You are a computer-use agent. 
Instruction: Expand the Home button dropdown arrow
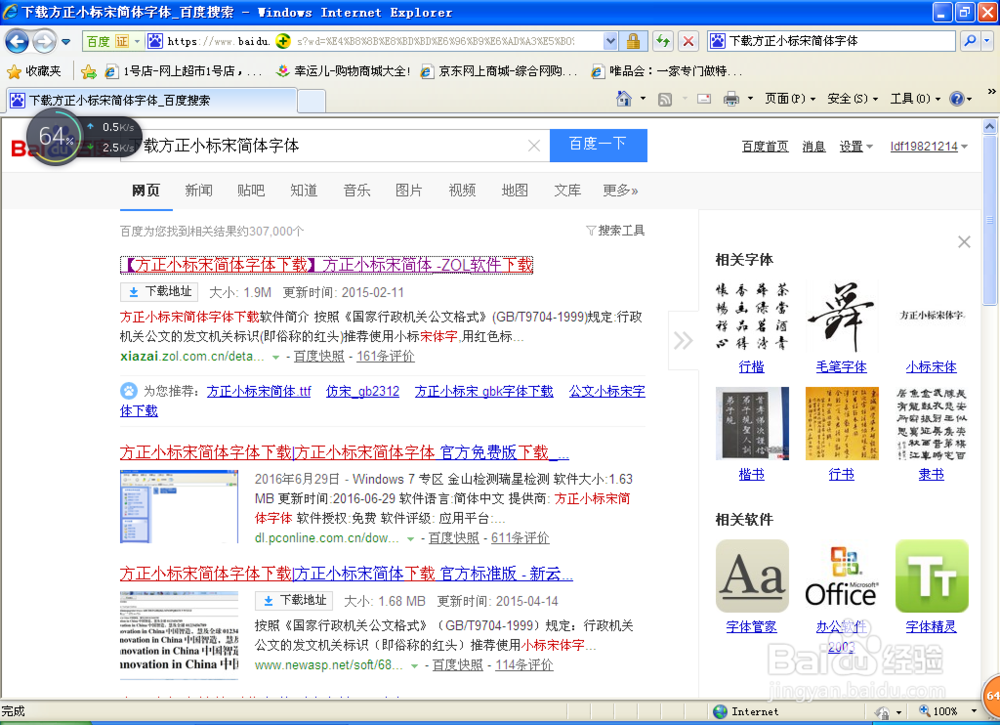point(643,99)
